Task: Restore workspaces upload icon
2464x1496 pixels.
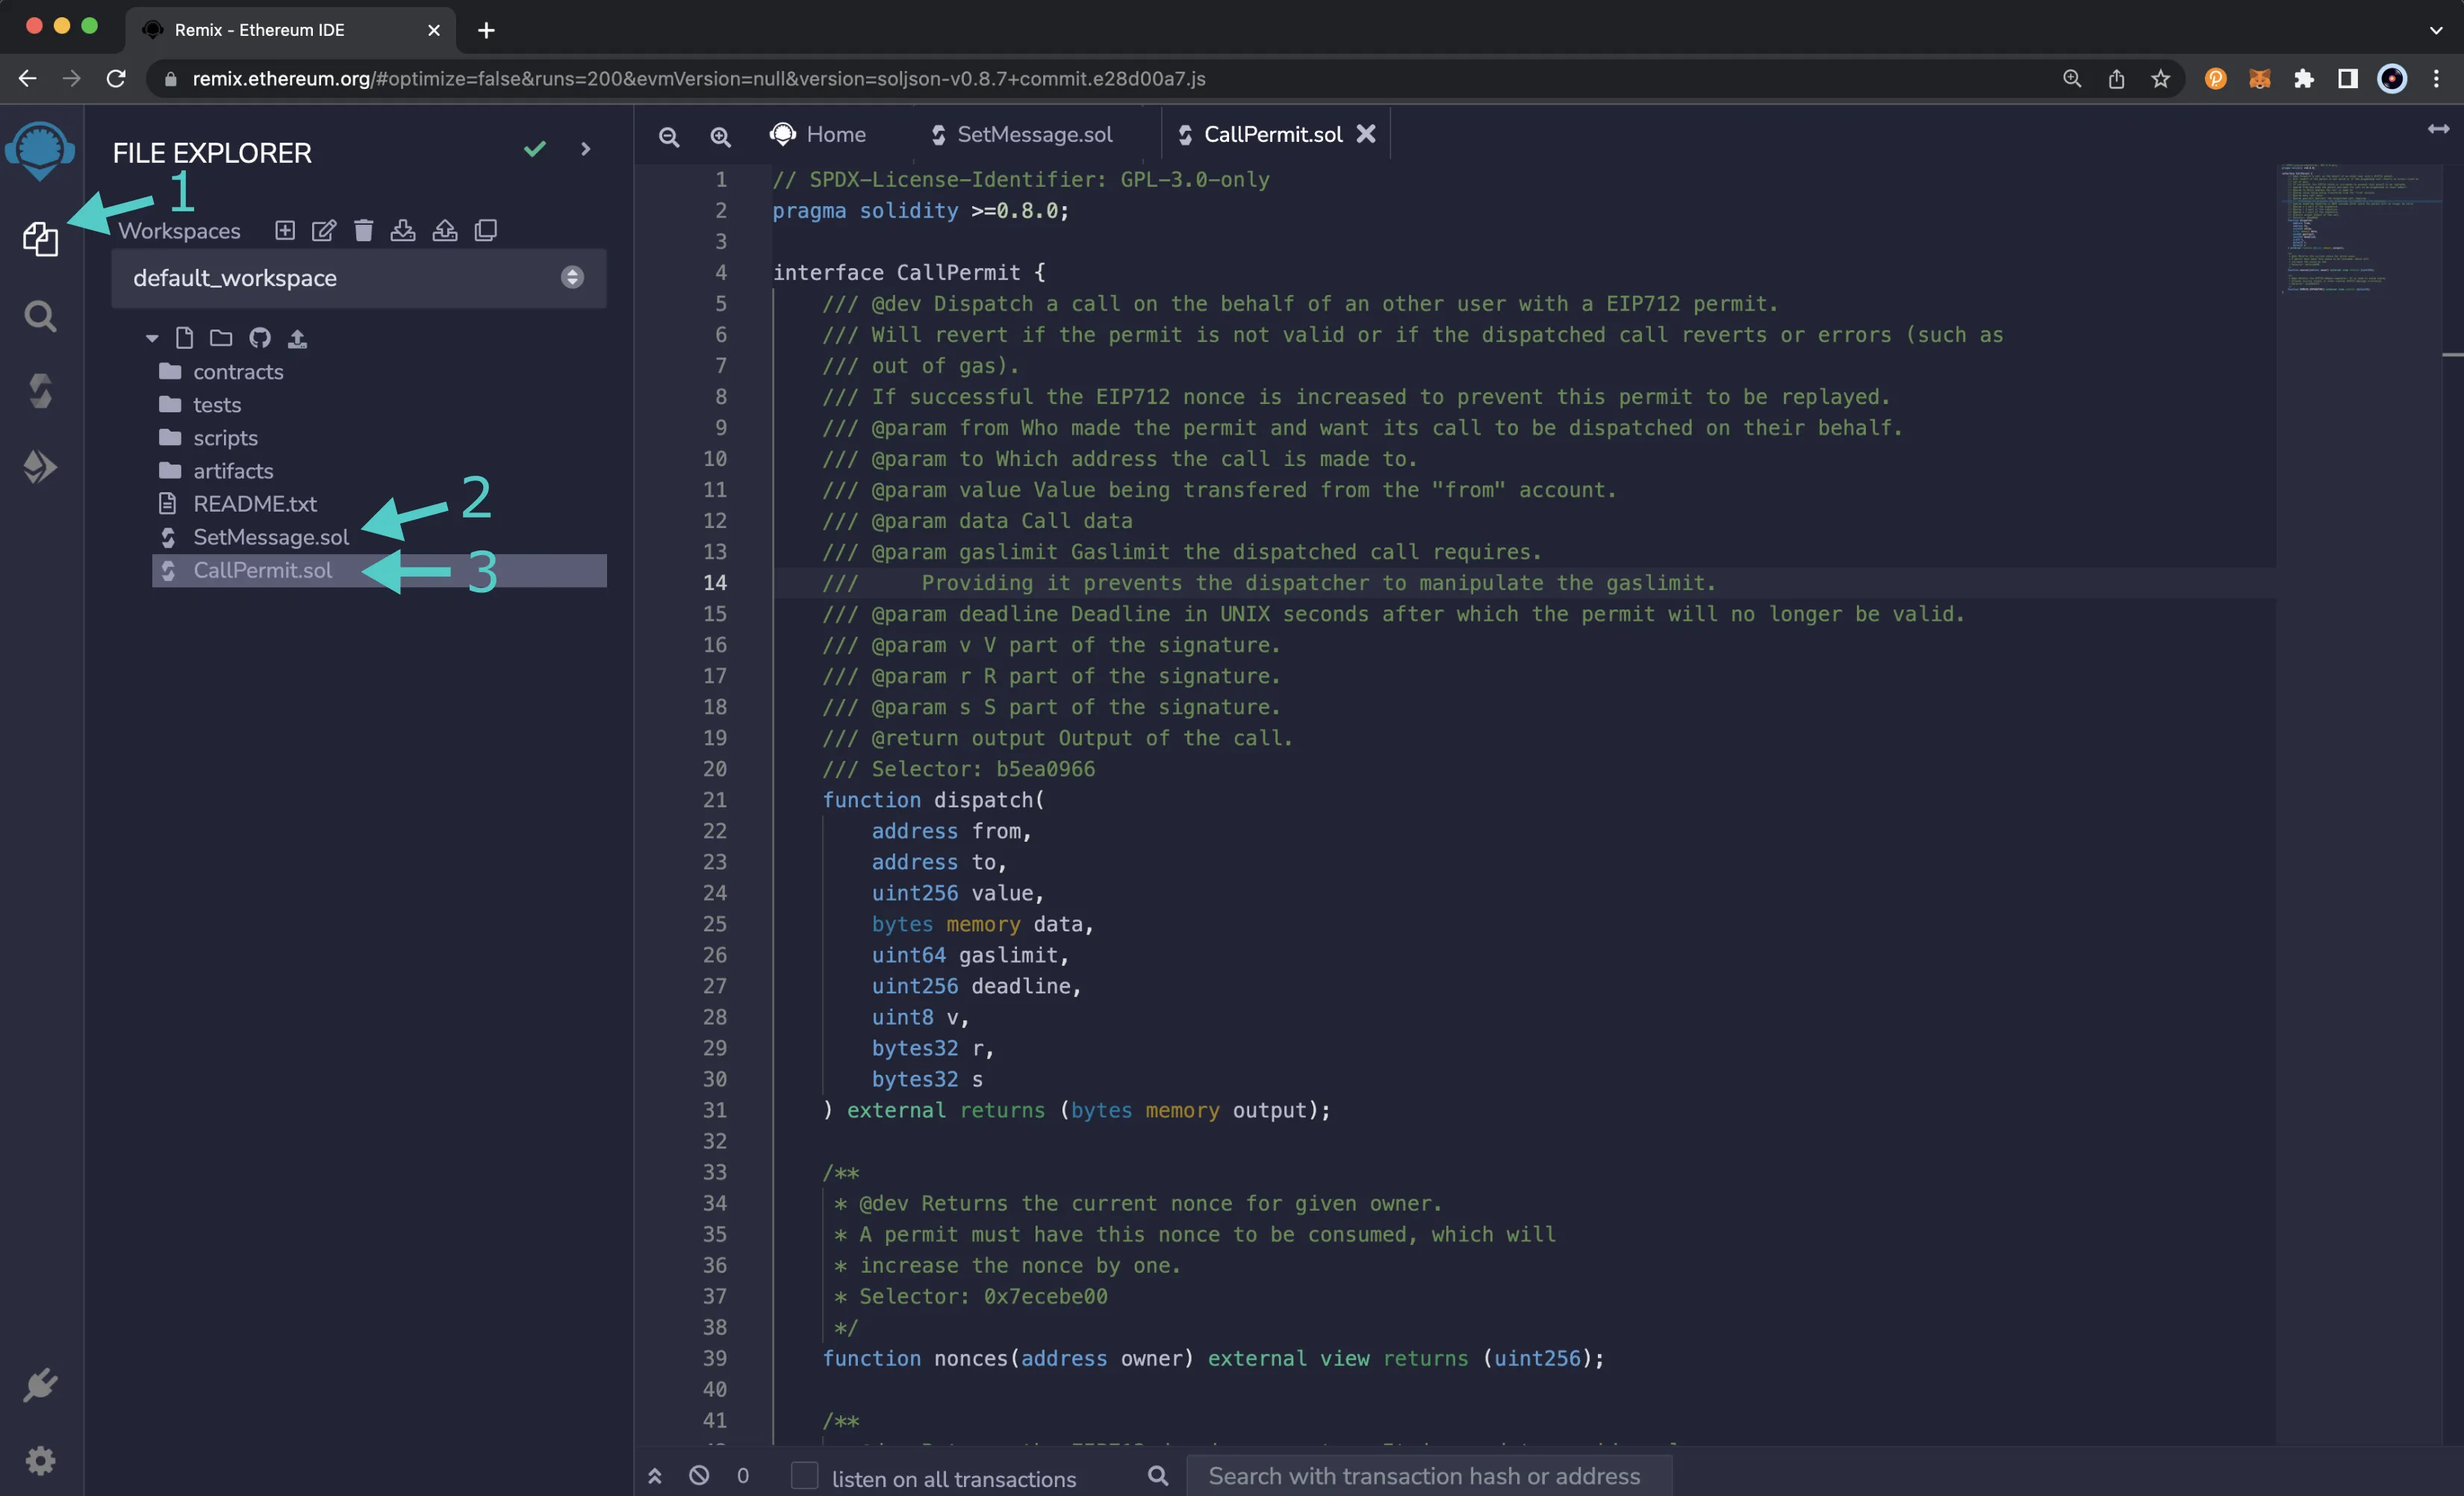Action: click(445, 231)
